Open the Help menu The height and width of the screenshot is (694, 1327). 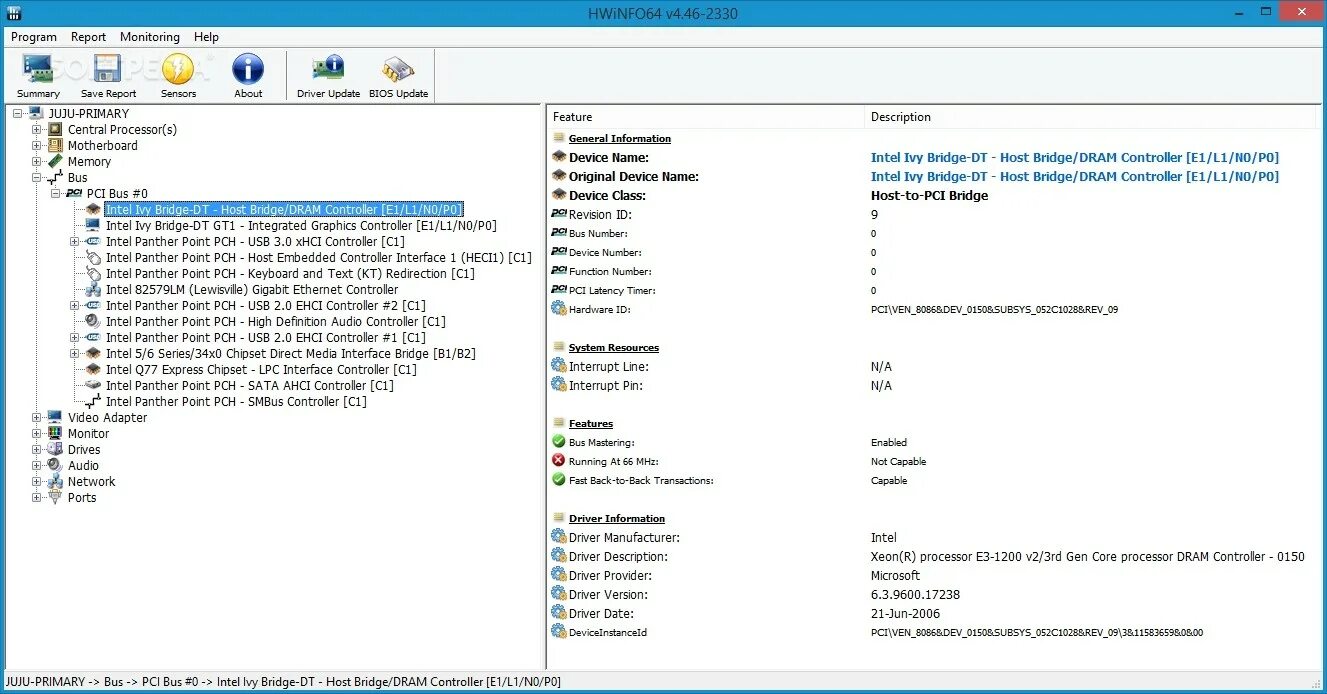pyautogui.click(x=206, y=37)
